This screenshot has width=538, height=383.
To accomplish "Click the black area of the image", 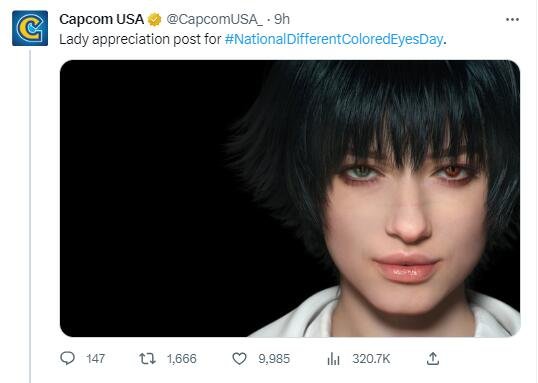I will coord(144,192).
